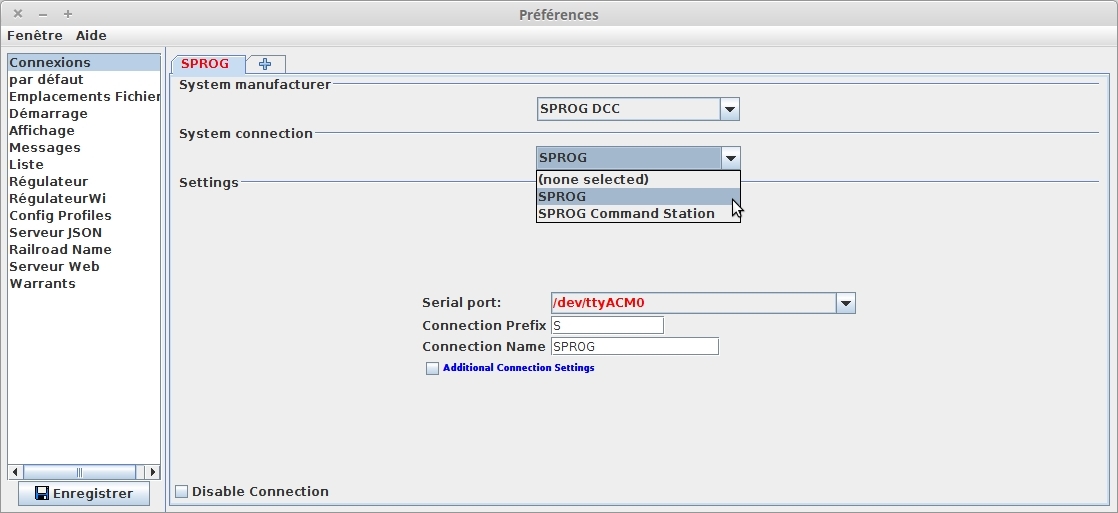Viewport: 1118px width, 513px height.
Task: Click the window close X button
Action: click(x=18, y=14)
